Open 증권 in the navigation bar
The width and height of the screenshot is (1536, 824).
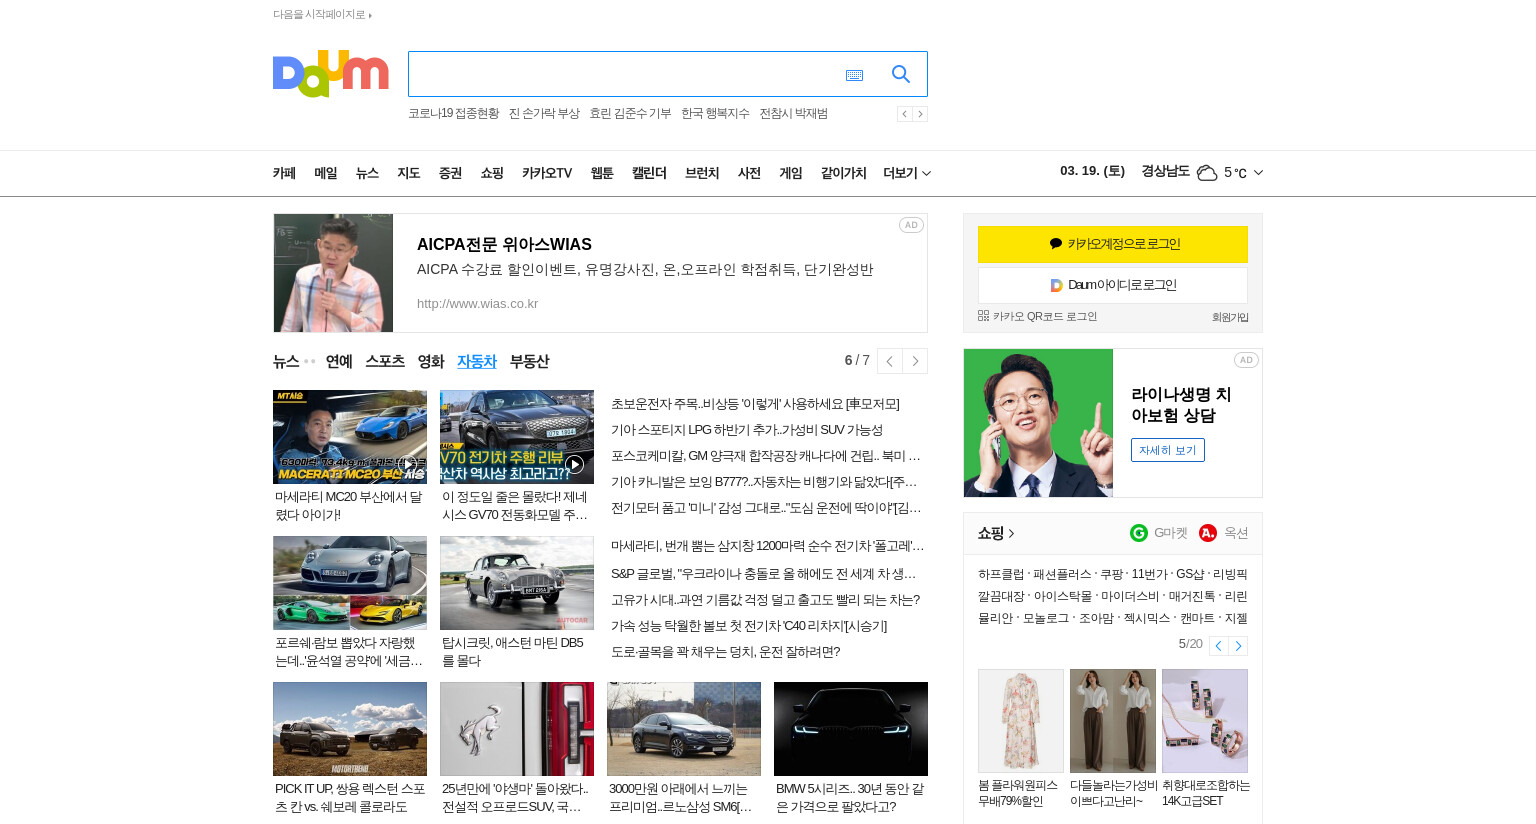pyautogui.click(x=450, y=173)
